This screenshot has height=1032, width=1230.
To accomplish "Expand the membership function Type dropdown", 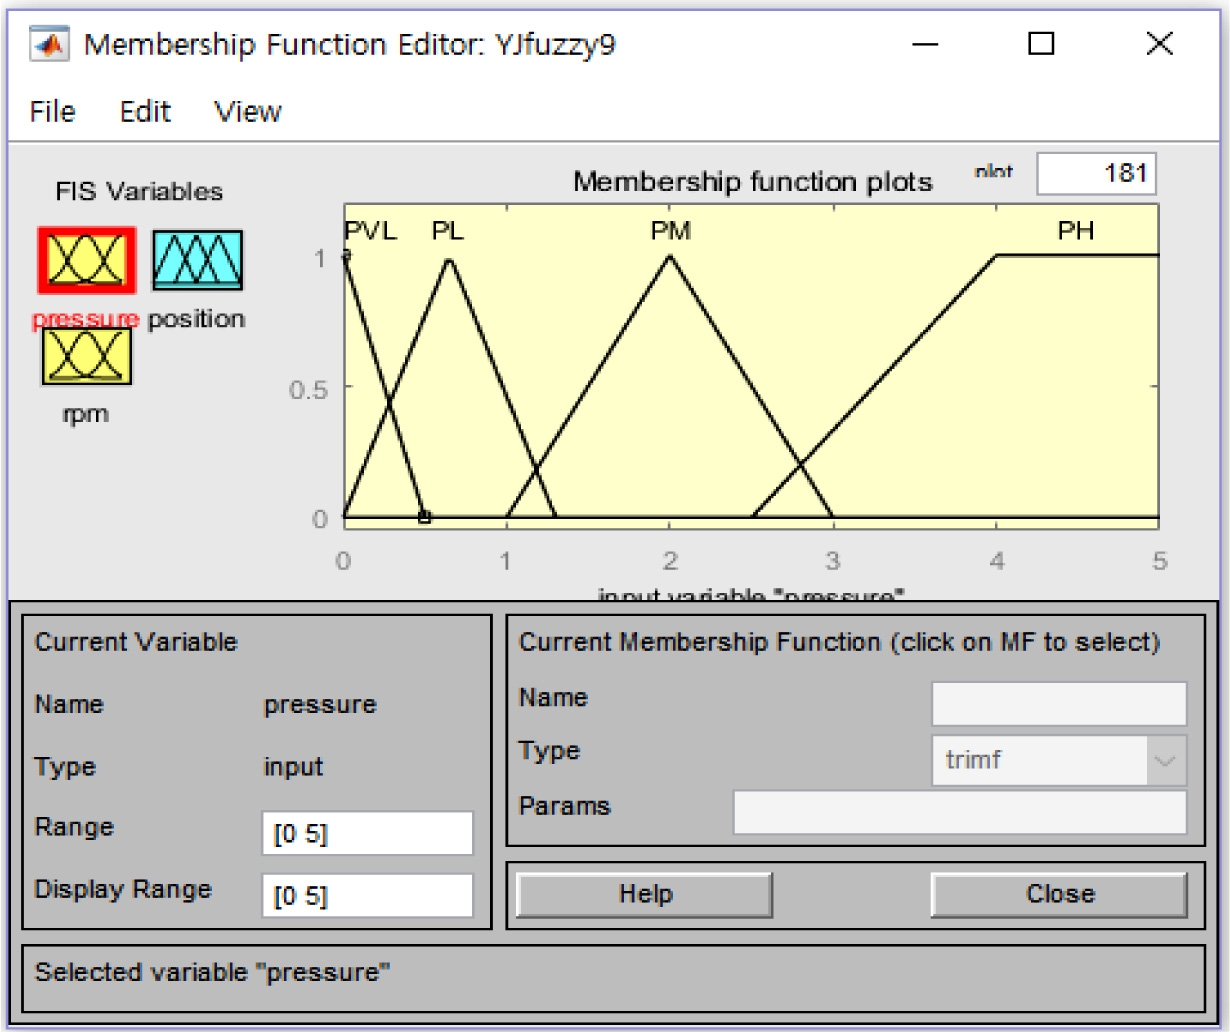I will coord(1164,760).
